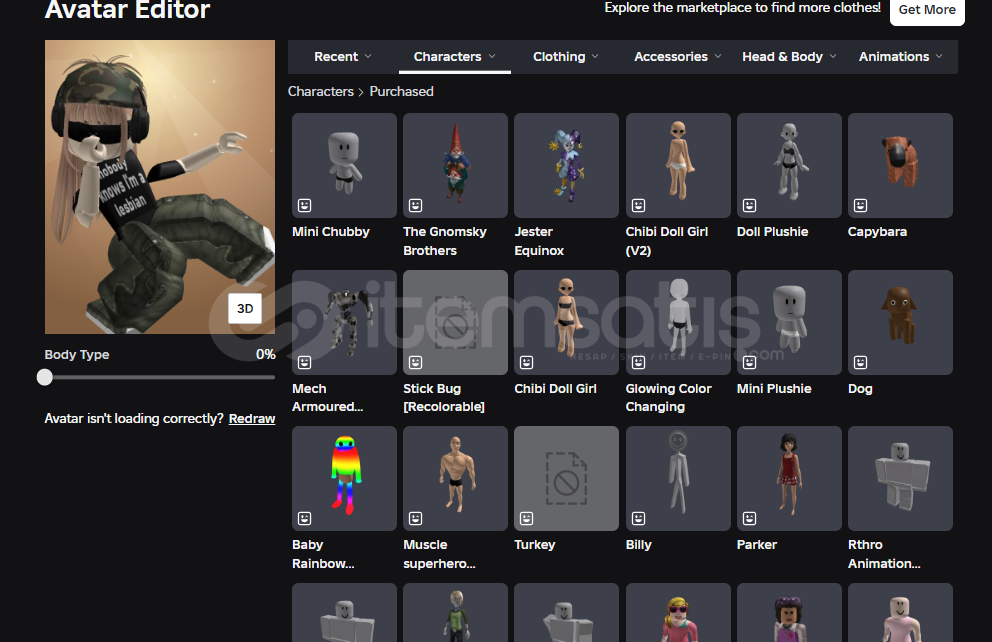Click the bundle icon on Doll Plushie
Viewport: 992px width, 642px height.
tap(750, 205)
